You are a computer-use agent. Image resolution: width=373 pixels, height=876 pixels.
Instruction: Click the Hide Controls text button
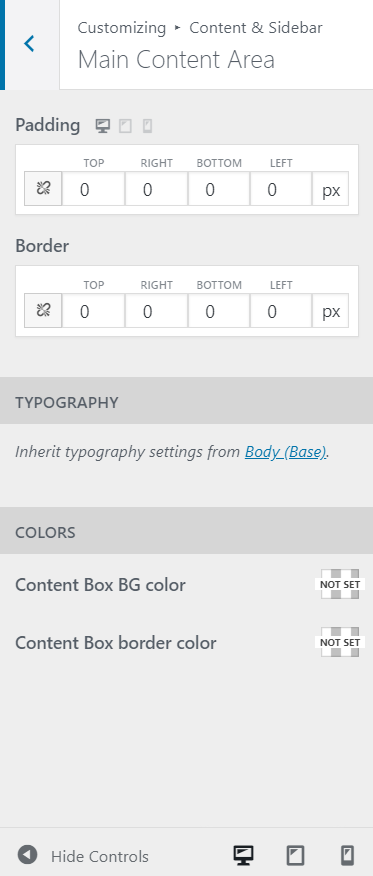pos(100,856)
